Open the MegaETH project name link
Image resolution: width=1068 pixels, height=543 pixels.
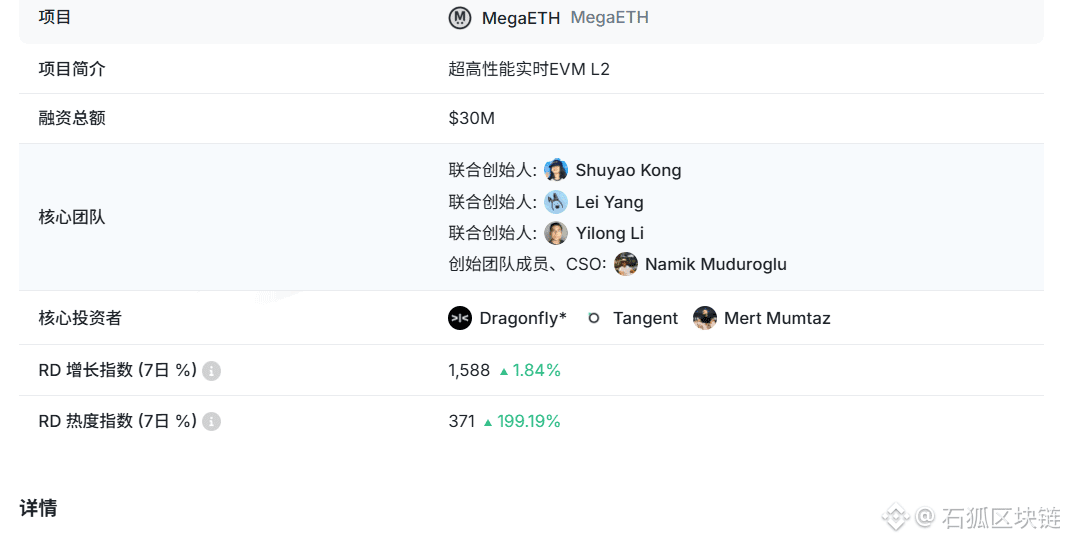coord(520,18)
